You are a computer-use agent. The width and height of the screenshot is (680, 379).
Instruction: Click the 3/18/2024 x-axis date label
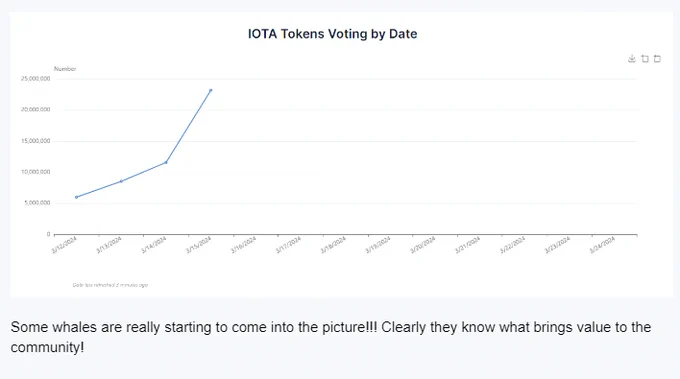pos(333,245)
